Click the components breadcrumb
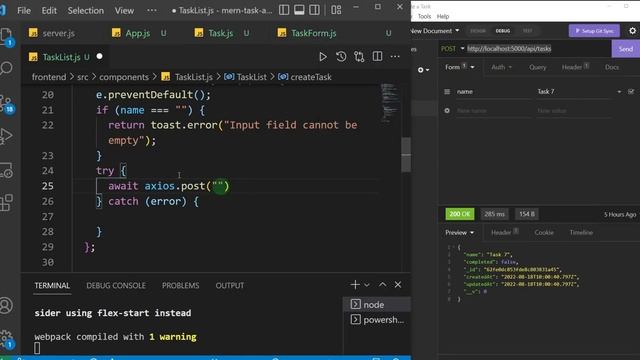 pyautogui.click(x=124, y=77)
